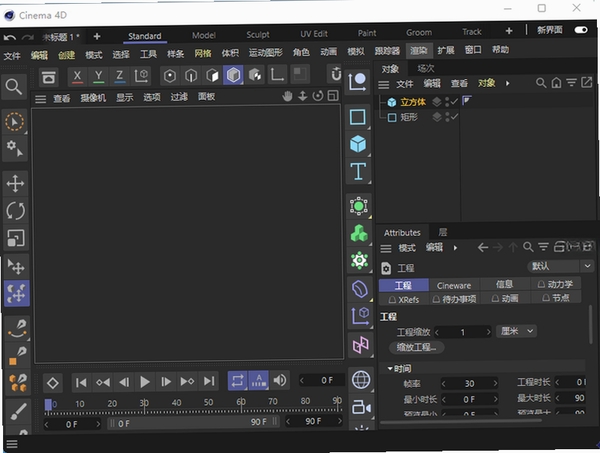The image size is (600, 453).
Task: Toggle the 新界面 switch
Action: (581, 30)
